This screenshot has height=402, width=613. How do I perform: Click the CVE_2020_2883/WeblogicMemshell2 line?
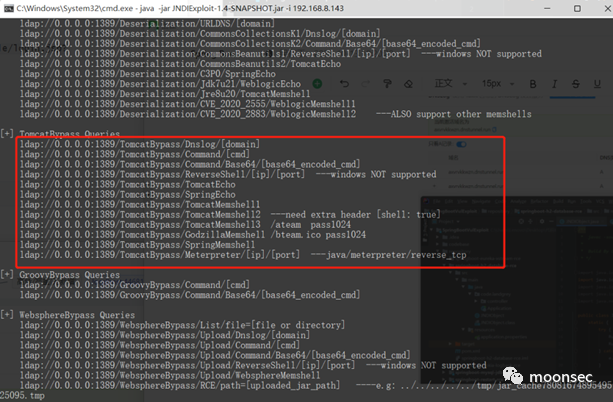[188, 114]
